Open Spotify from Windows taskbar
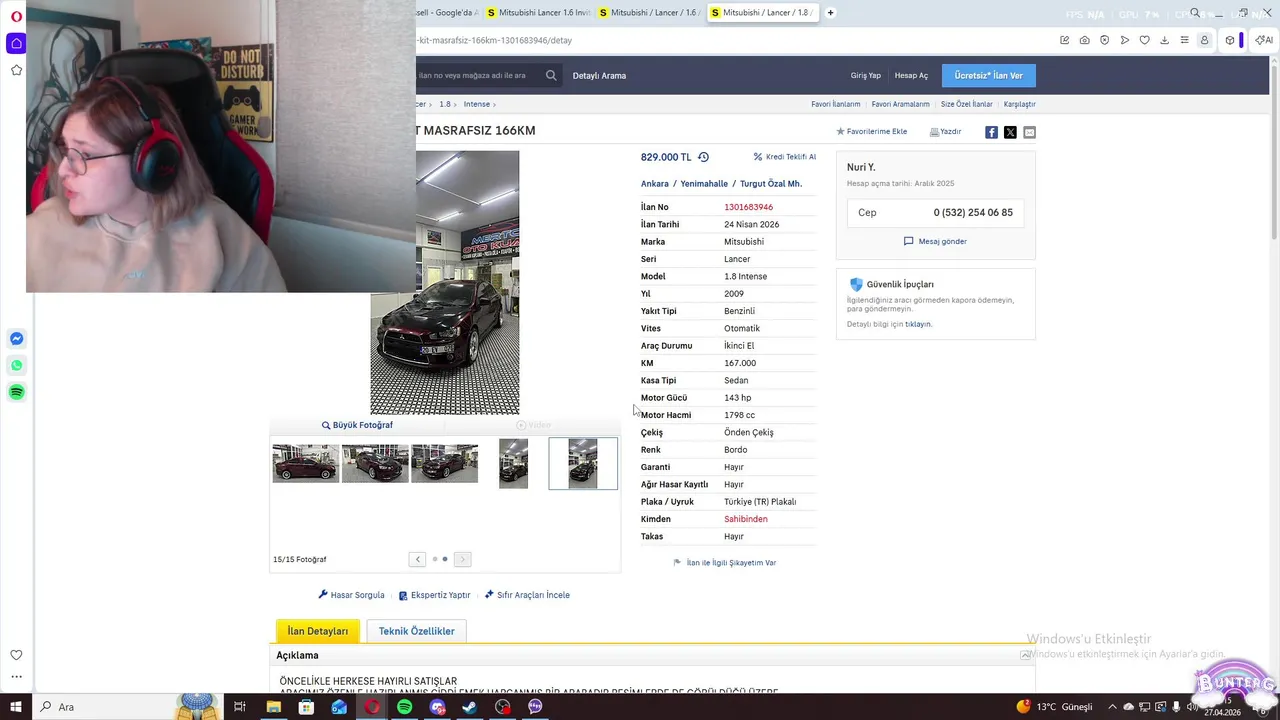Screen dimensions: 1280x720 tap(404, 707)
